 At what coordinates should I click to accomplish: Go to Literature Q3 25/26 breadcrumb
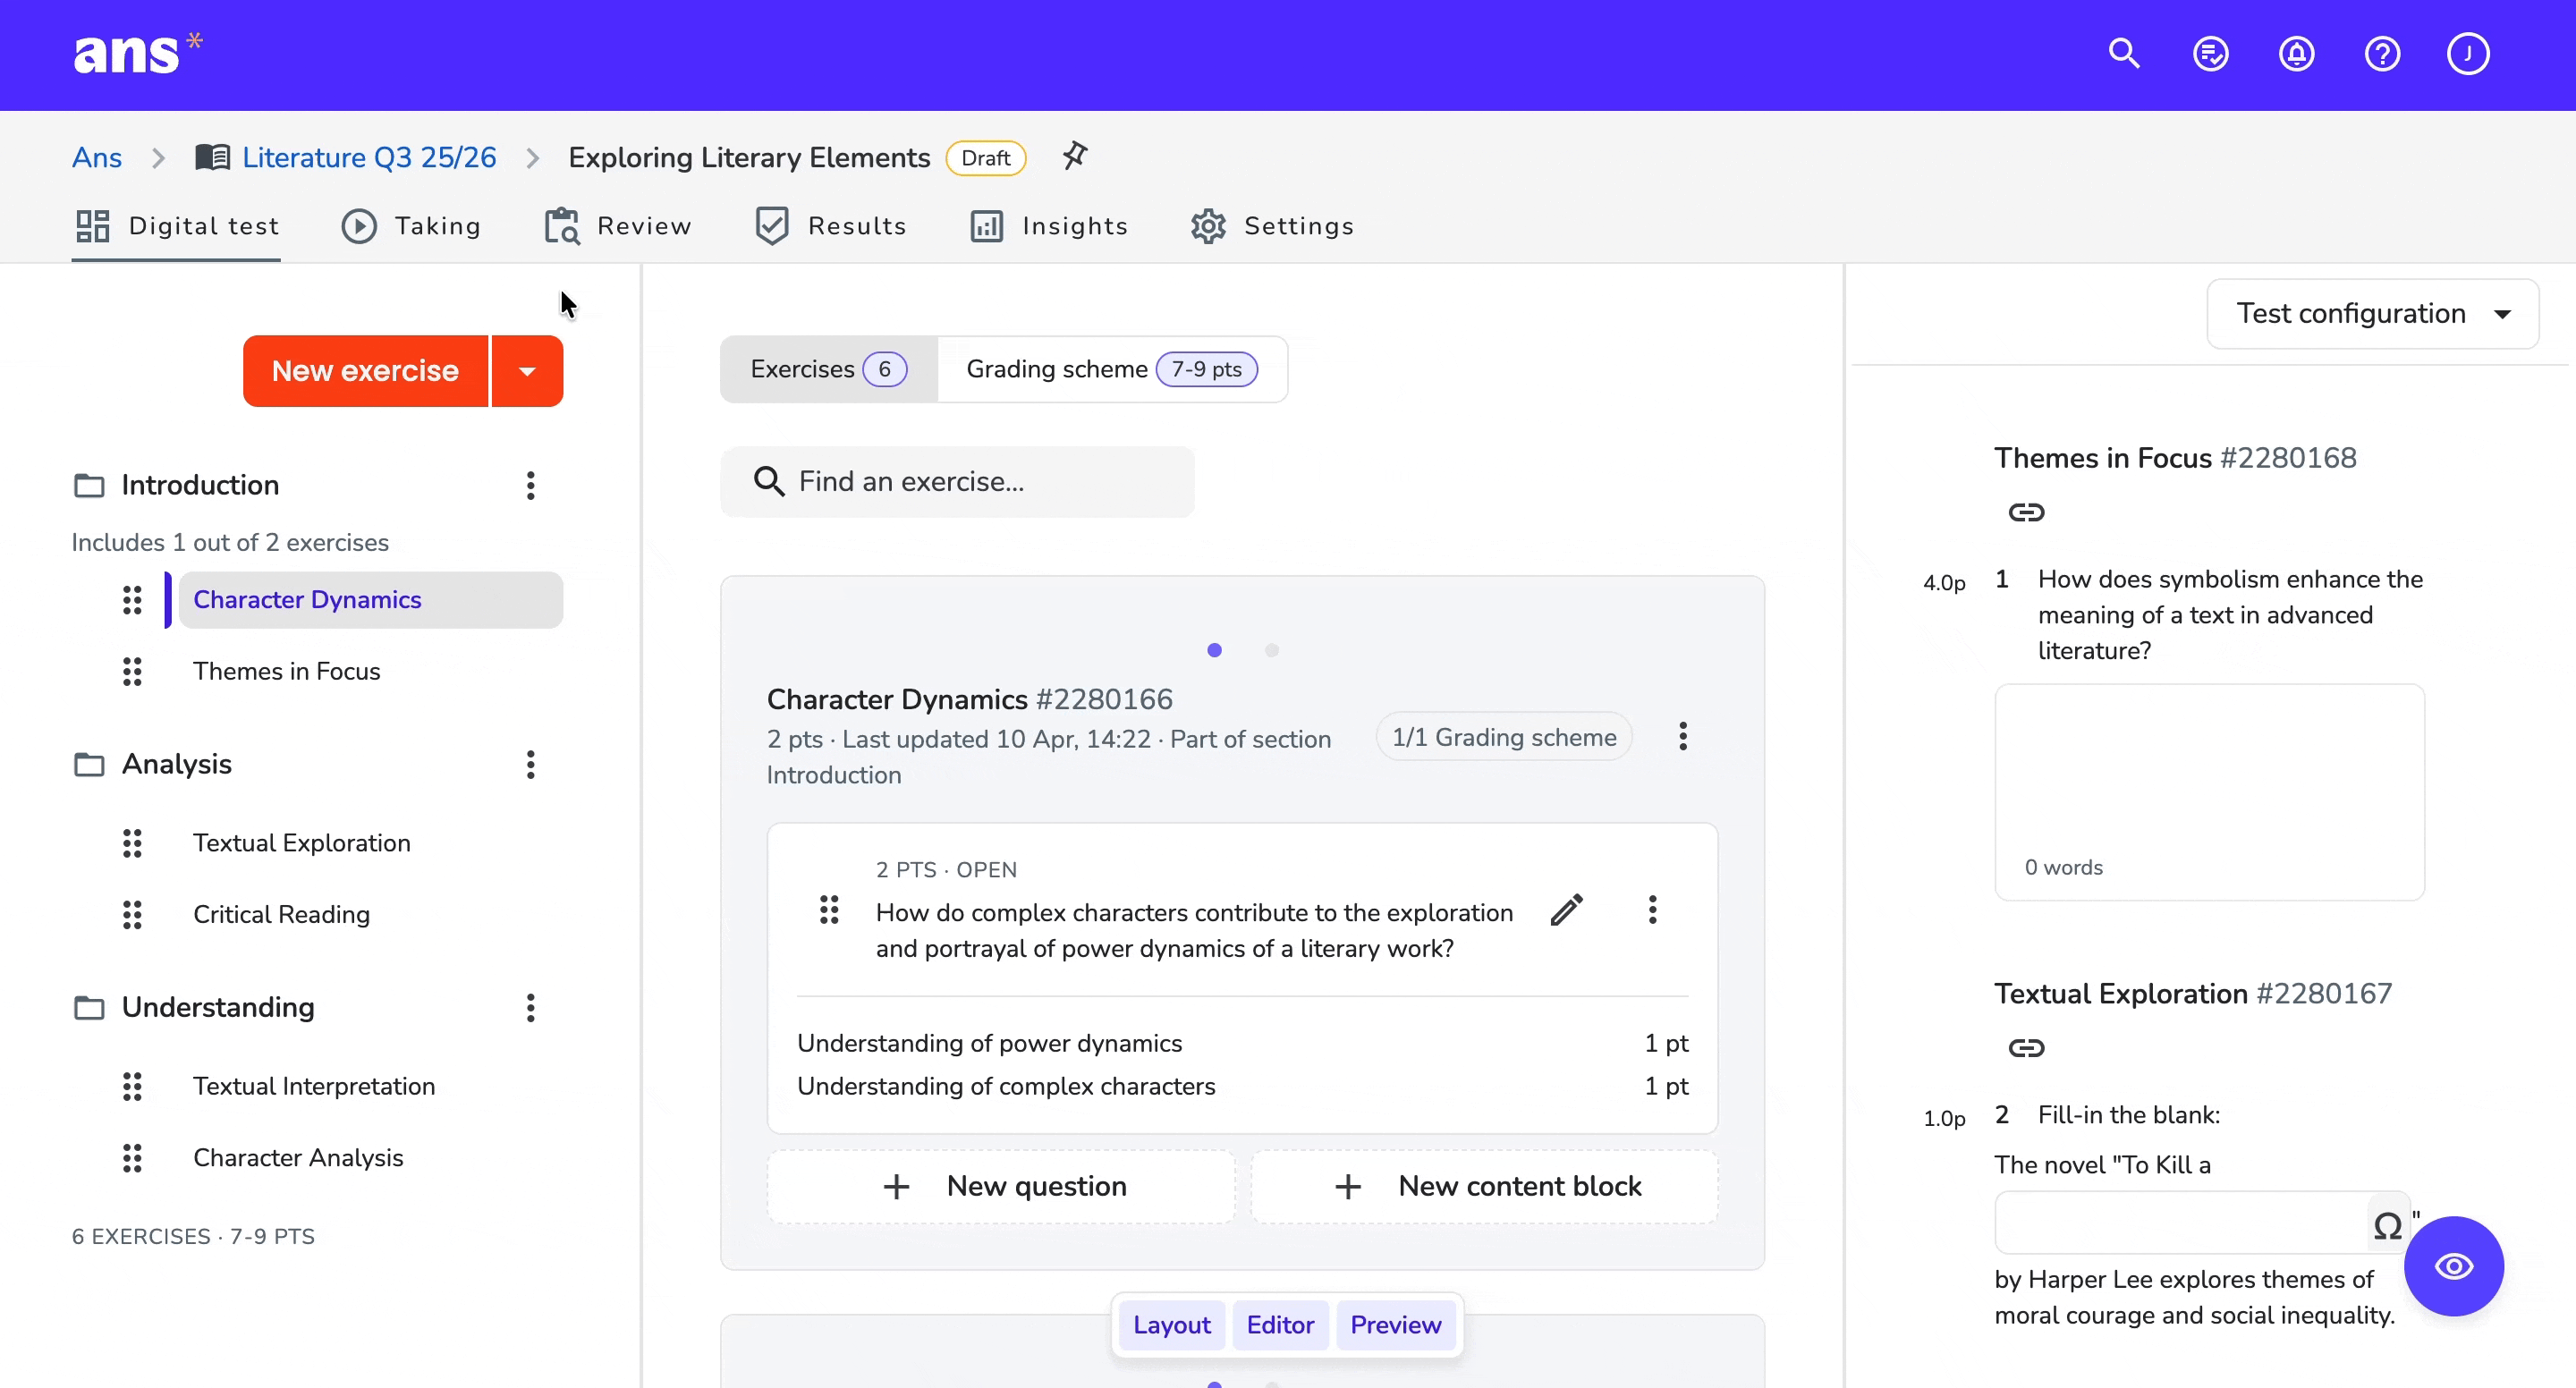[369, 157]
